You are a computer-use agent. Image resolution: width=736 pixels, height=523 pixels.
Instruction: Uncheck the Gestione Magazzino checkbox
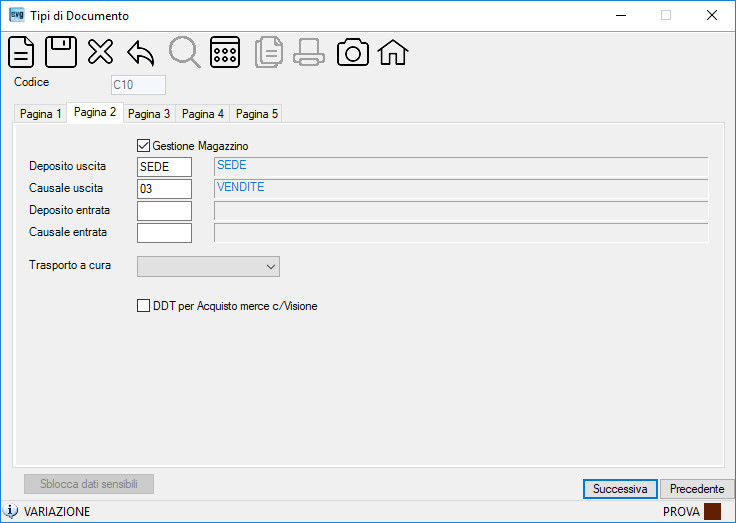pyautogui.click(x=144, y=146)
